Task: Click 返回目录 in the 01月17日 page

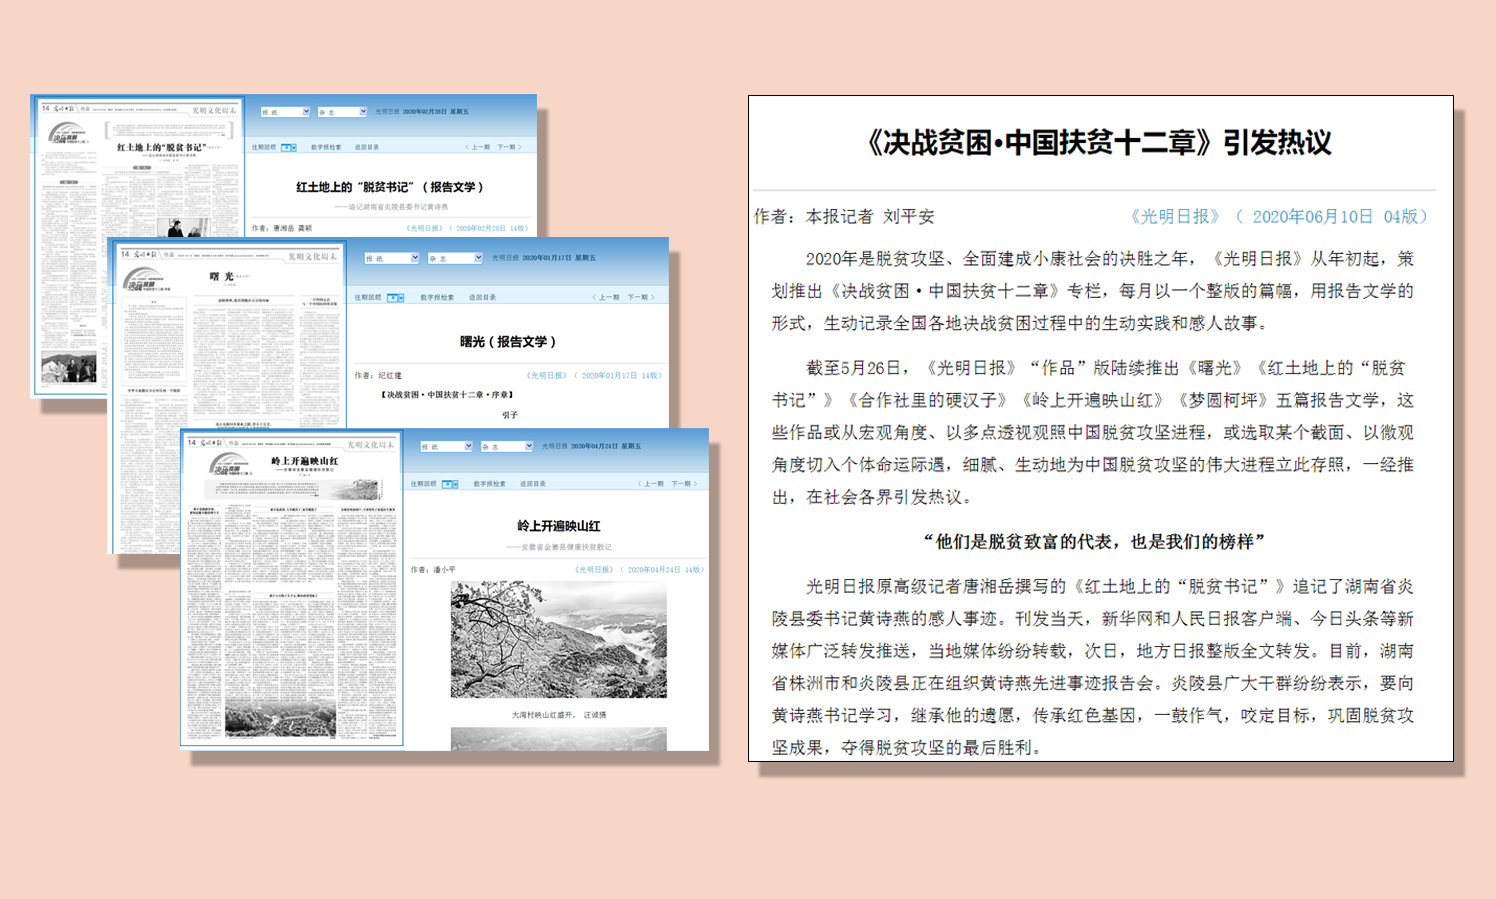Action: pyautogui.click(x=482, y=297)
